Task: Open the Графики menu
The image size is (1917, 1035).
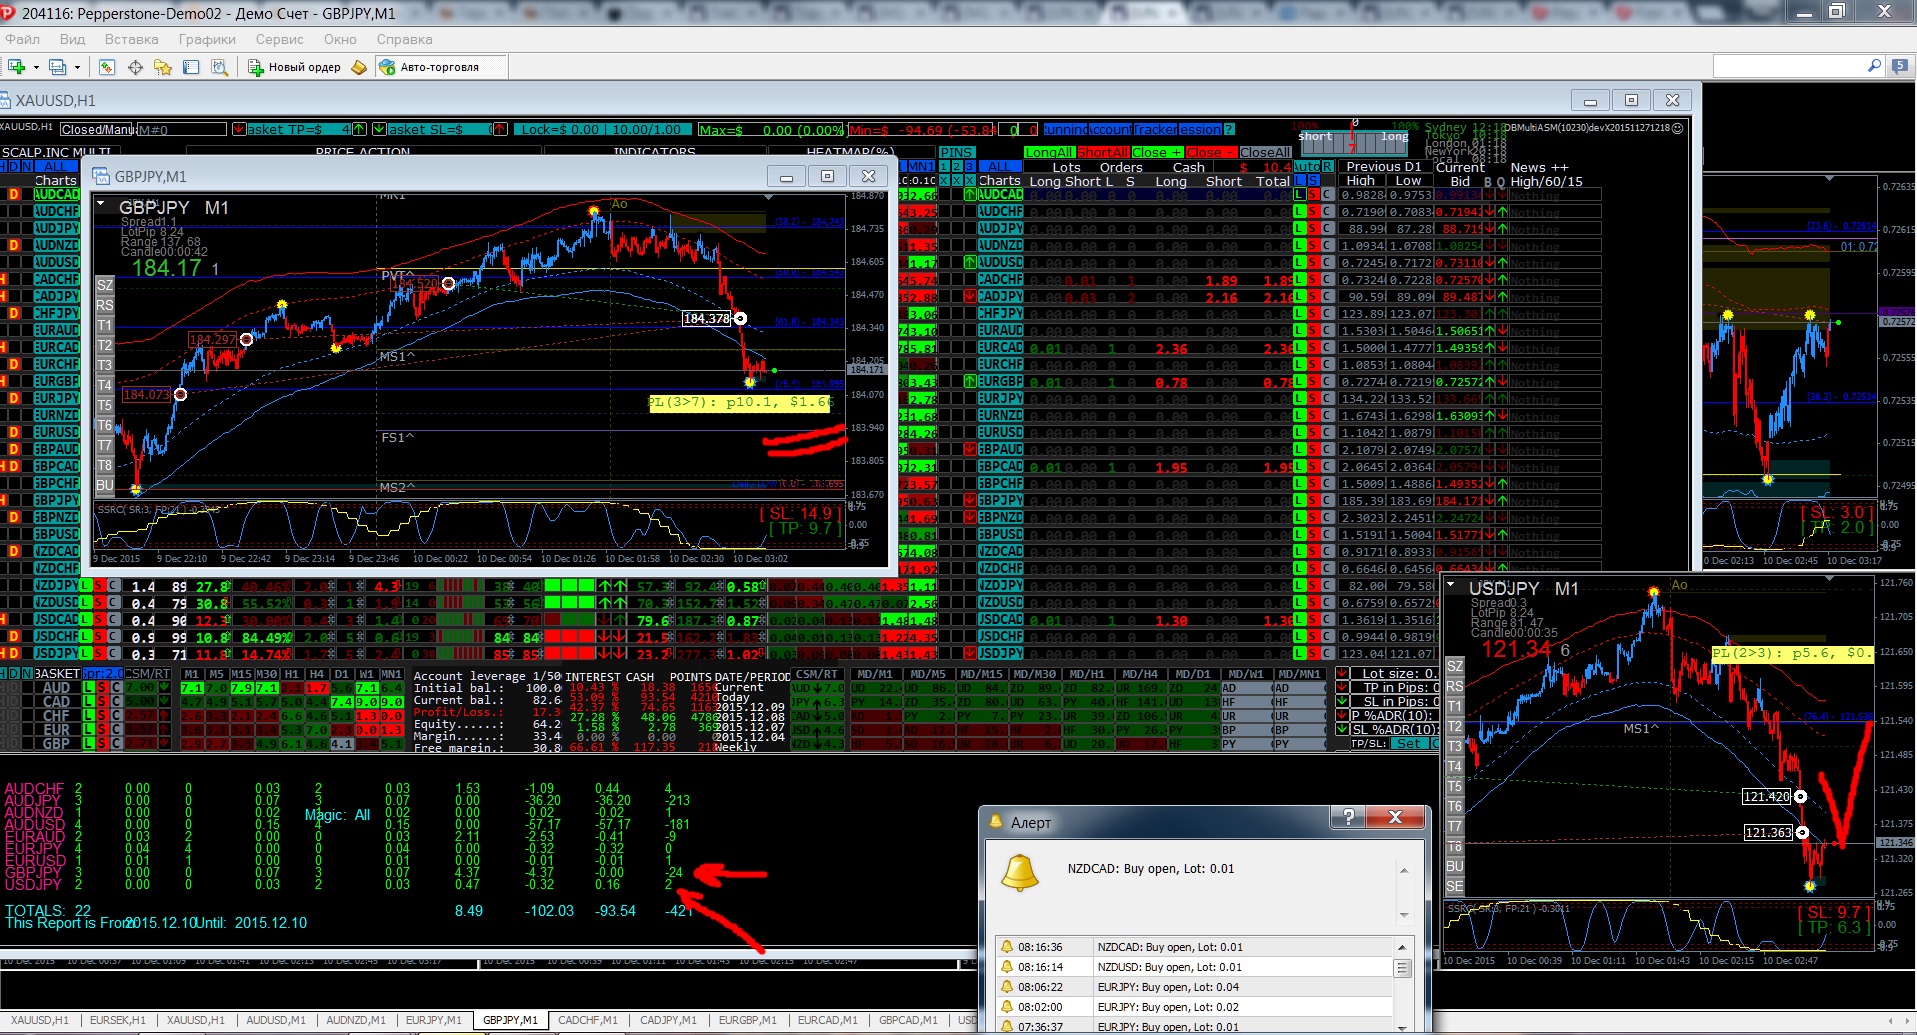Action: coord(207,39)
